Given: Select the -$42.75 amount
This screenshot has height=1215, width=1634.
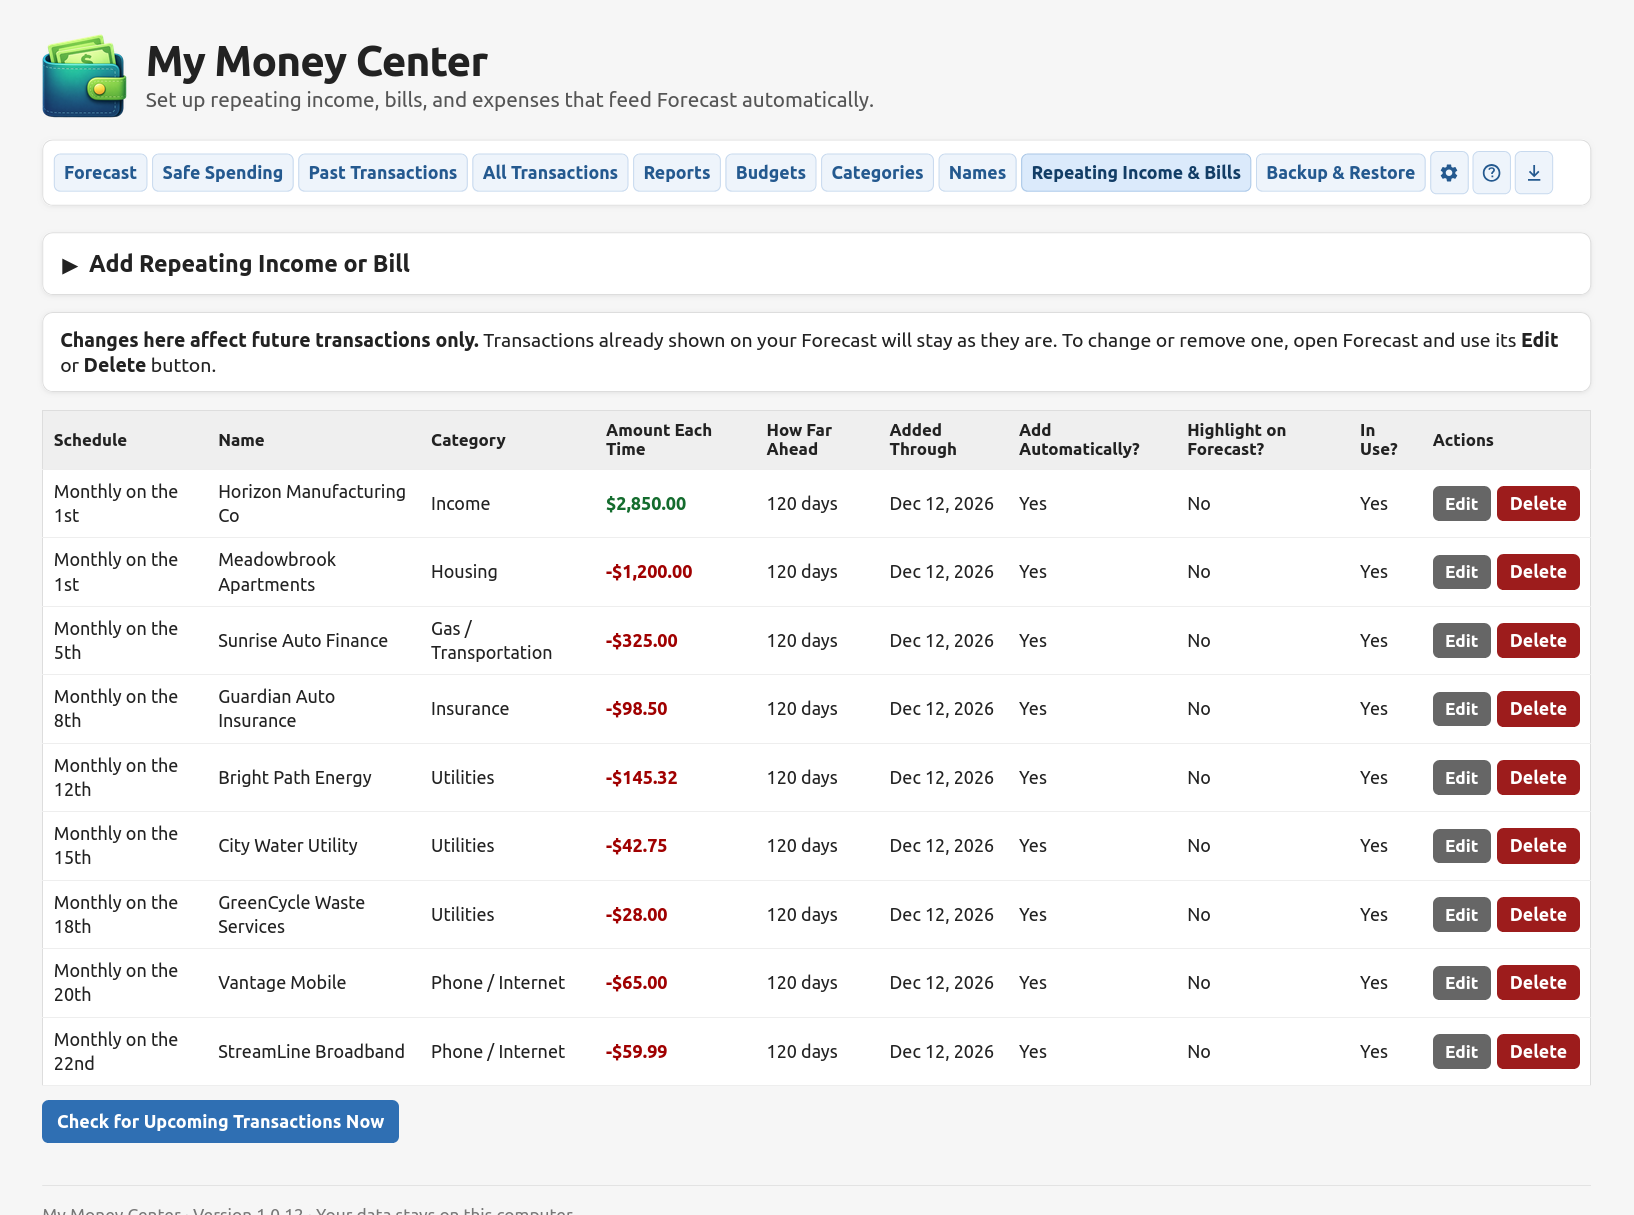Looking at the screenshot, I should [637, 846].
